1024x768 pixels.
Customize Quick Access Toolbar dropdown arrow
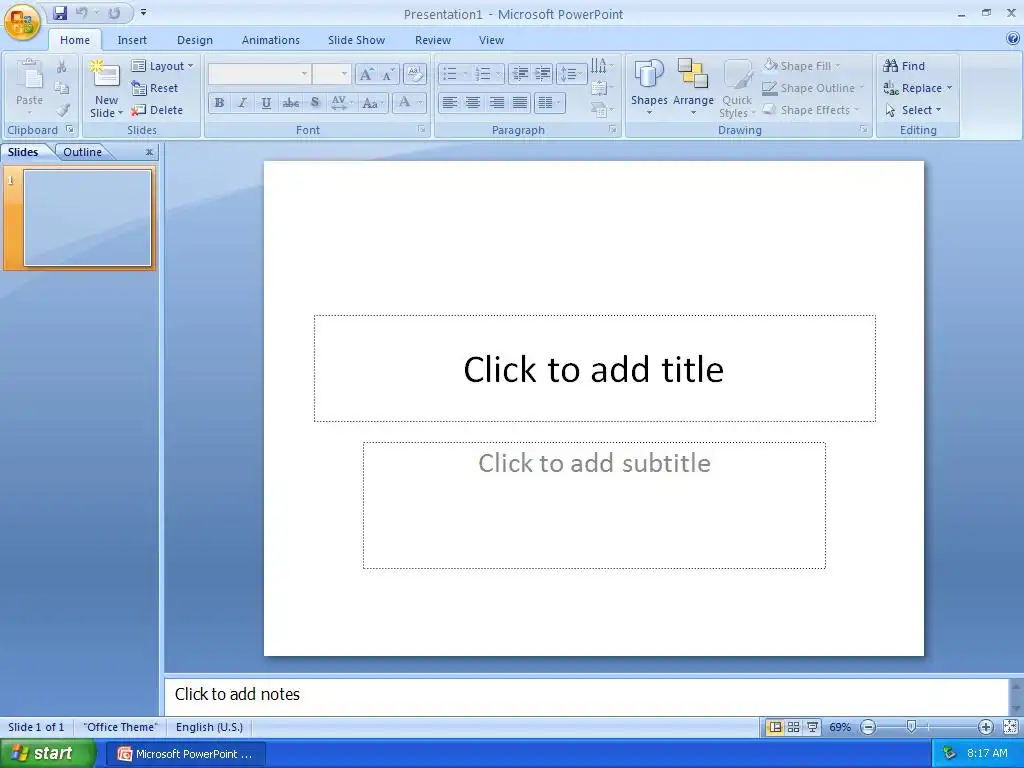144,12
